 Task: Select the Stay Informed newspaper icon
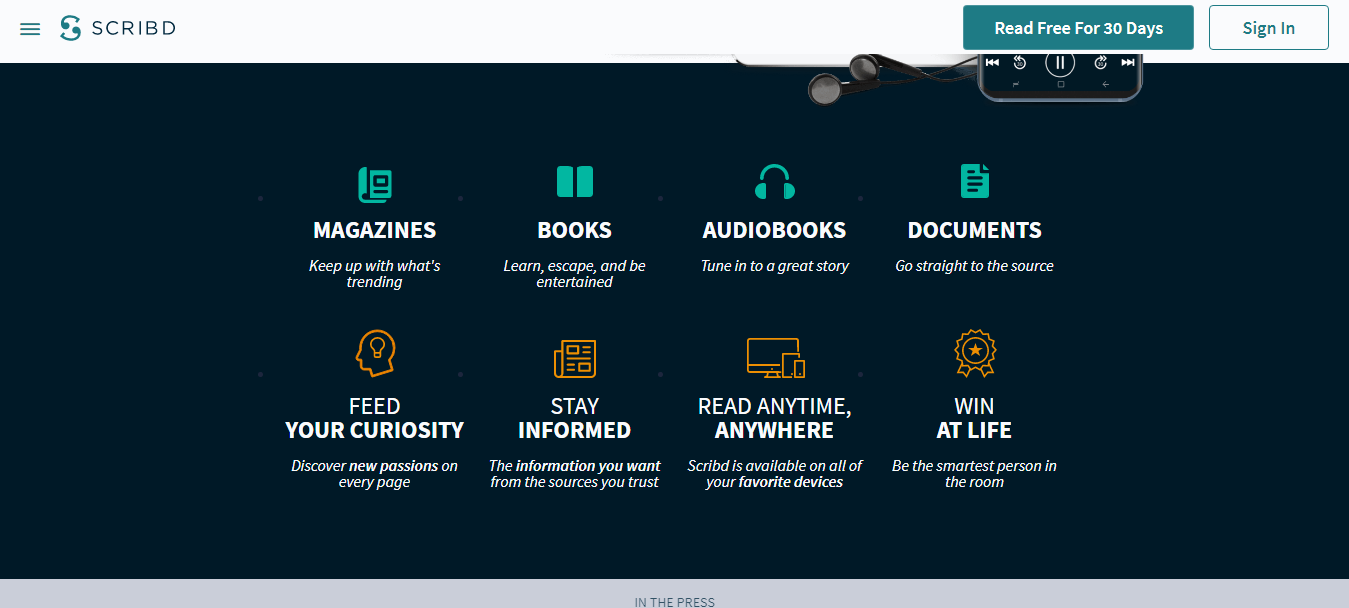(x=574, y=357)
